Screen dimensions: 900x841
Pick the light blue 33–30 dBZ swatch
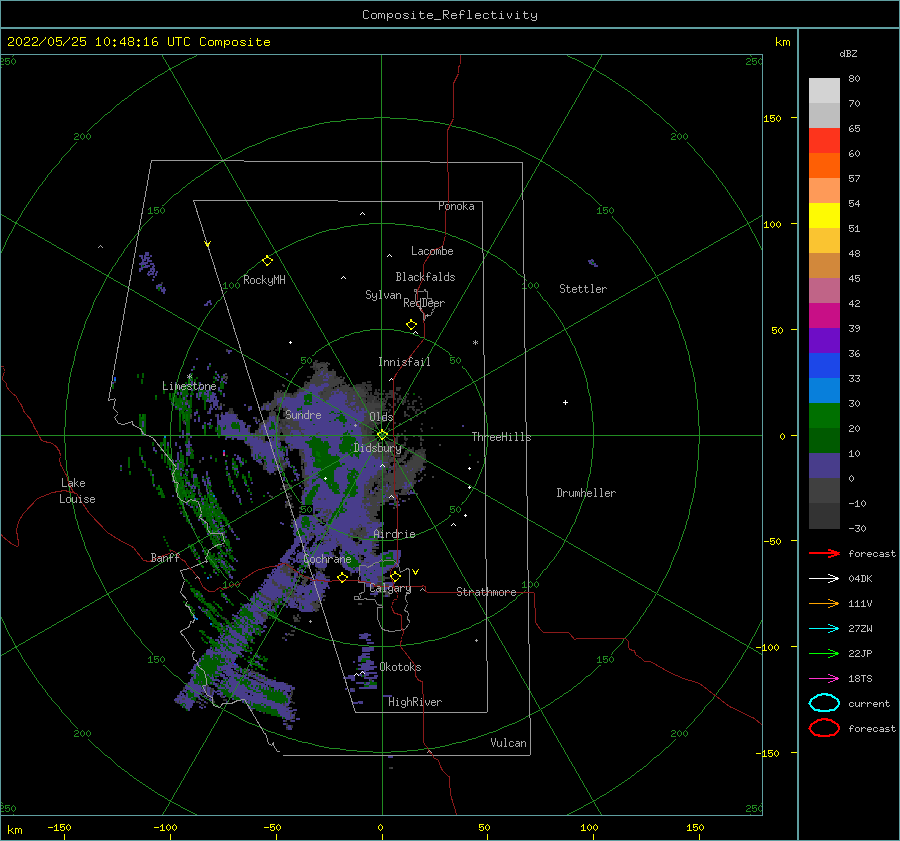click(824, 391)
